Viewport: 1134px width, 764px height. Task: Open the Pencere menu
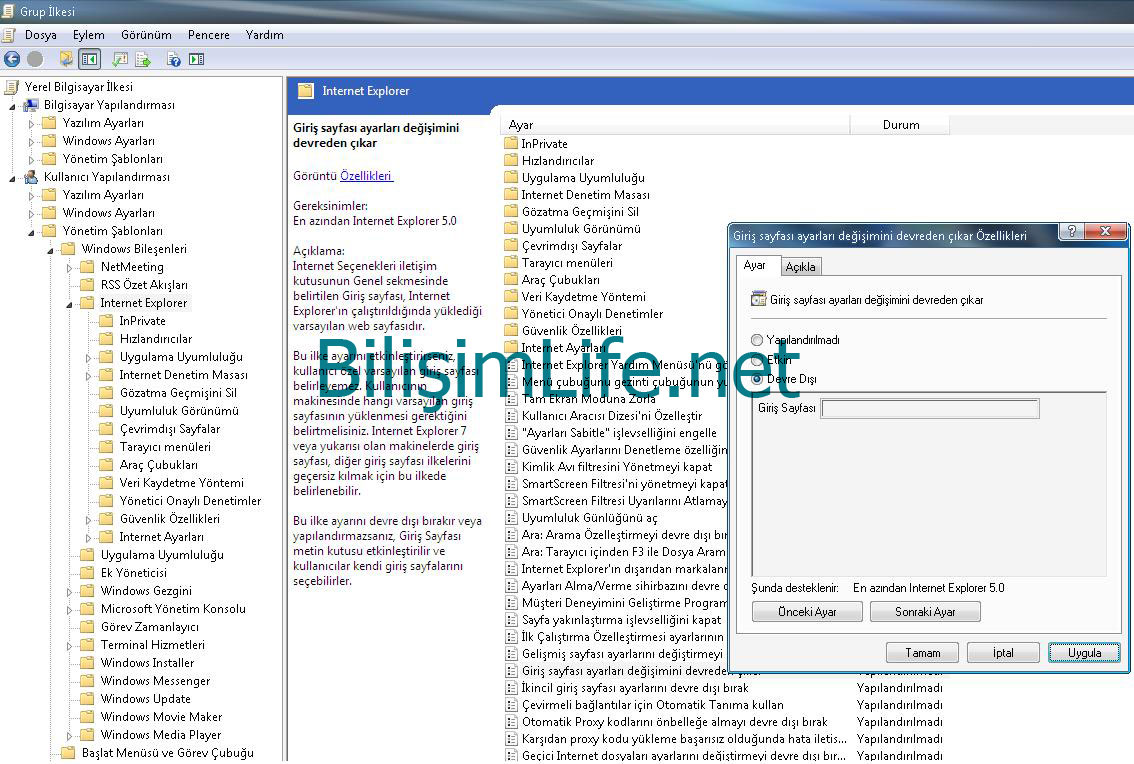[208, 35]
